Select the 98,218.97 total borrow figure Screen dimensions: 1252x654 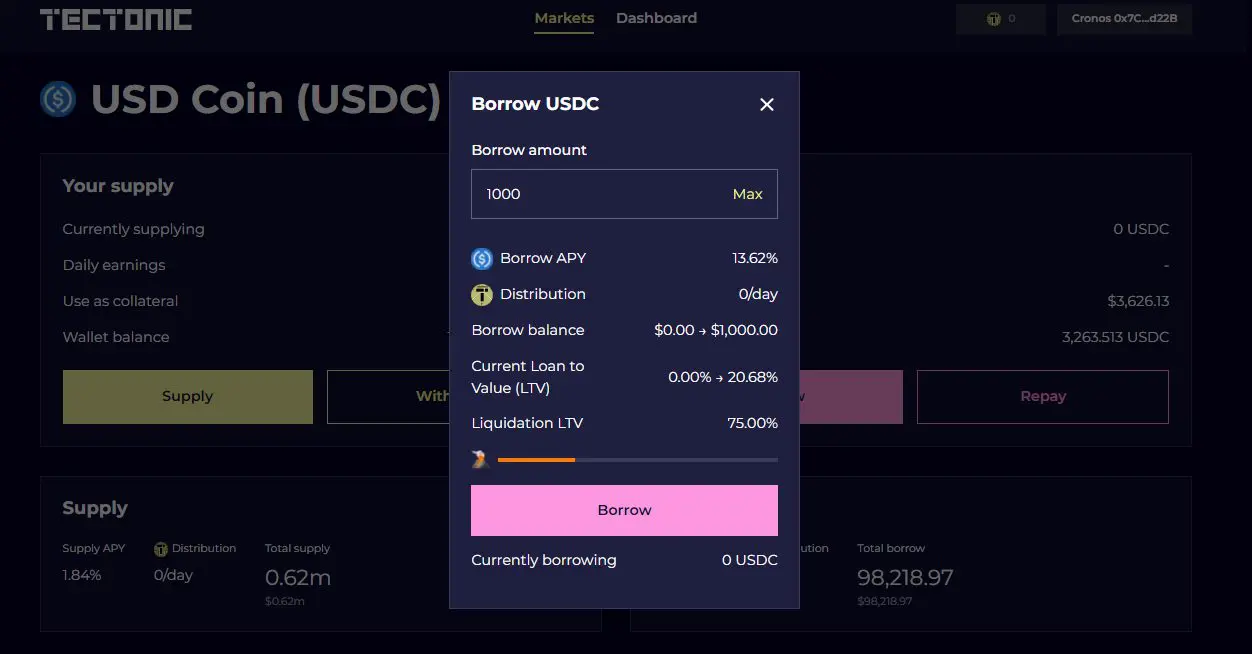(x=905, y=578)
